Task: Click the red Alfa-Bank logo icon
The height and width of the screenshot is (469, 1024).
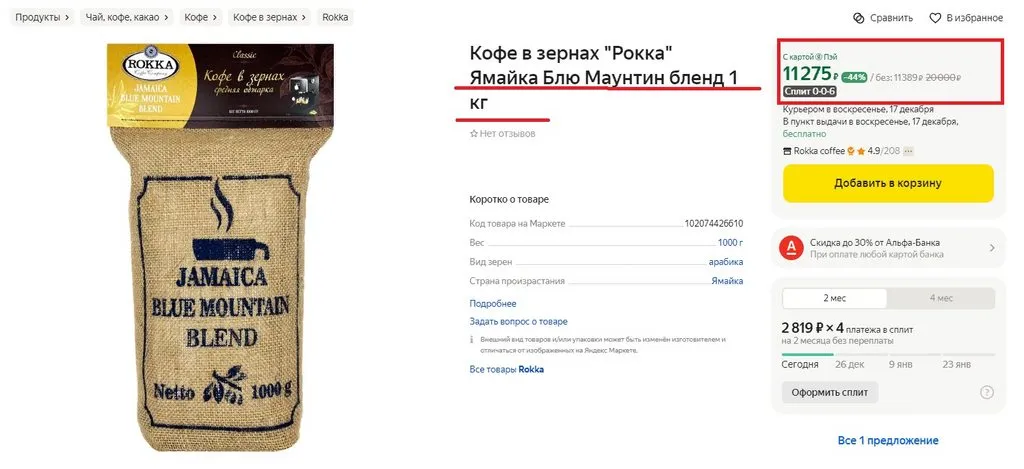Action: (790, 248)
